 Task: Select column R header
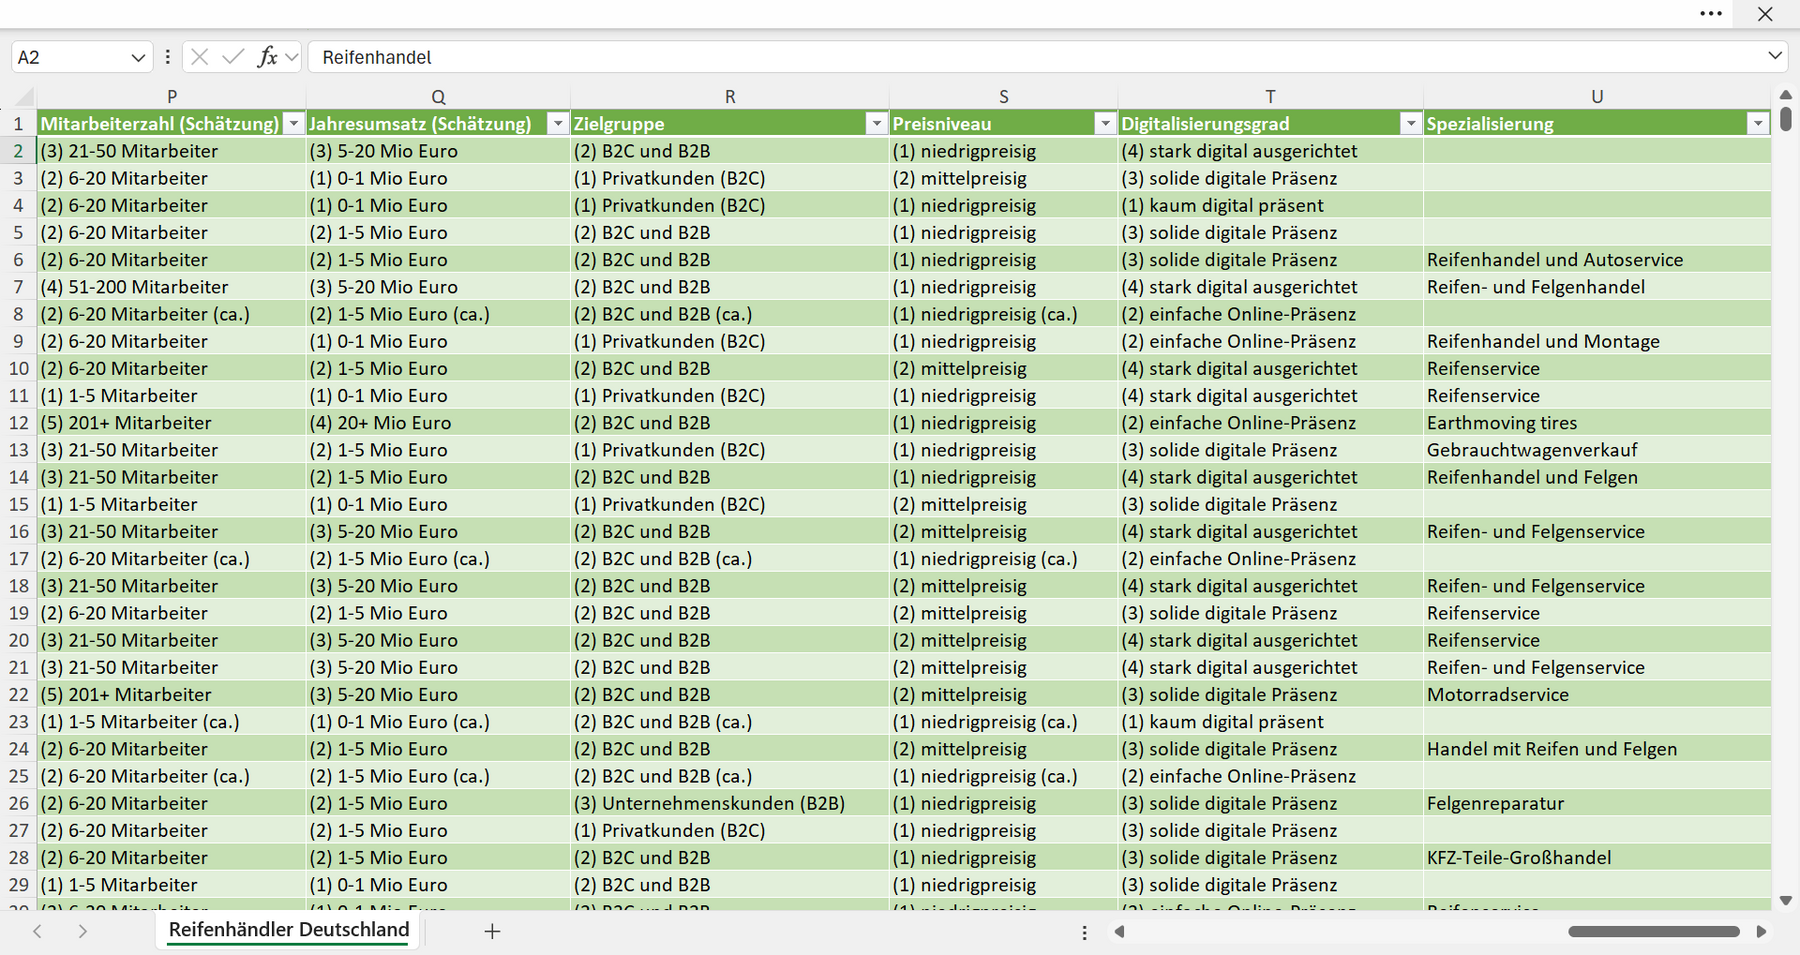tap(730, 97)
